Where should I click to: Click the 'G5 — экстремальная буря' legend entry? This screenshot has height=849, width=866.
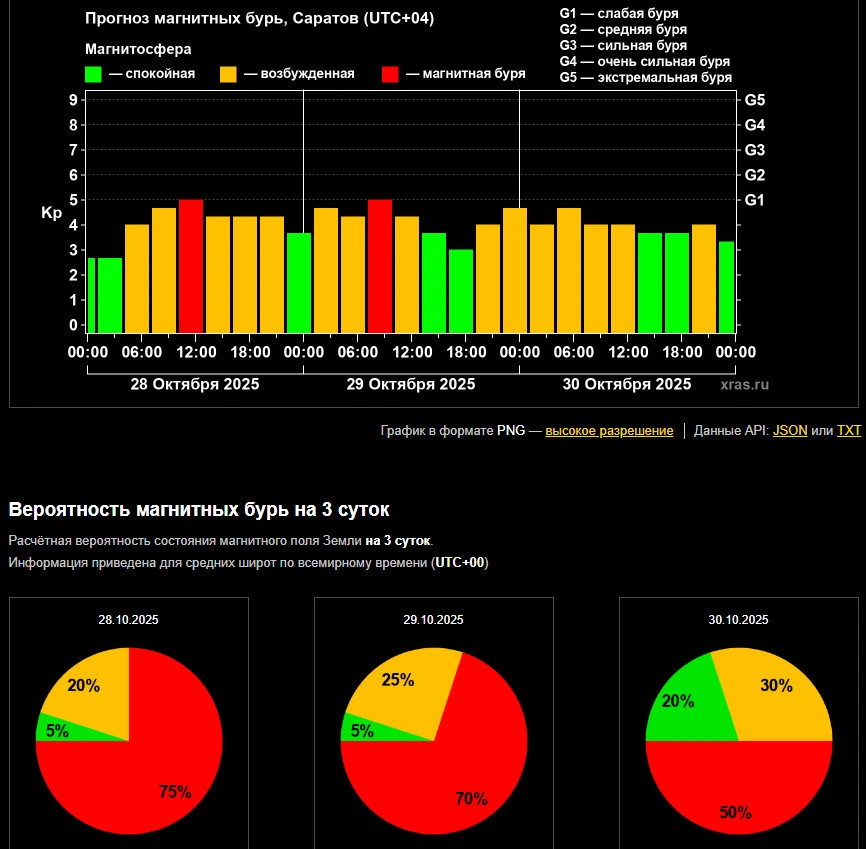click(645, 77)
